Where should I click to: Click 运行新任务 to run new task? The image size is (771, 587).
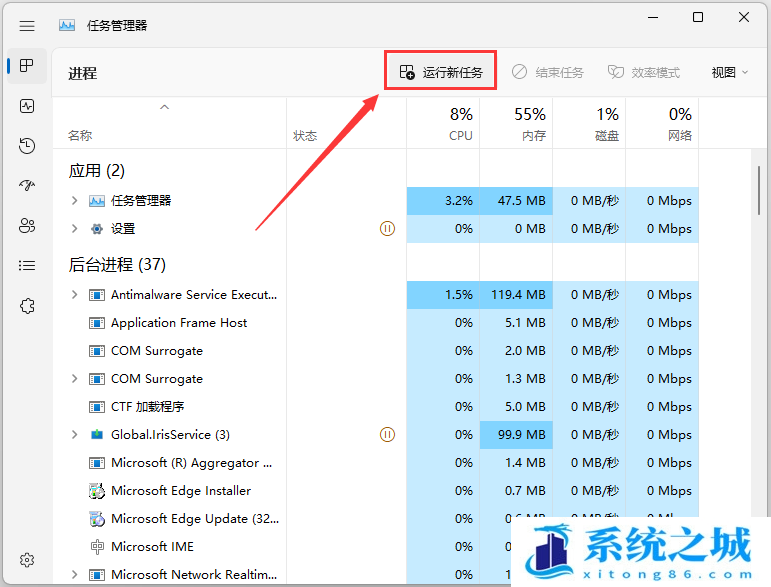pyautogui.click(x=441, y=72)
